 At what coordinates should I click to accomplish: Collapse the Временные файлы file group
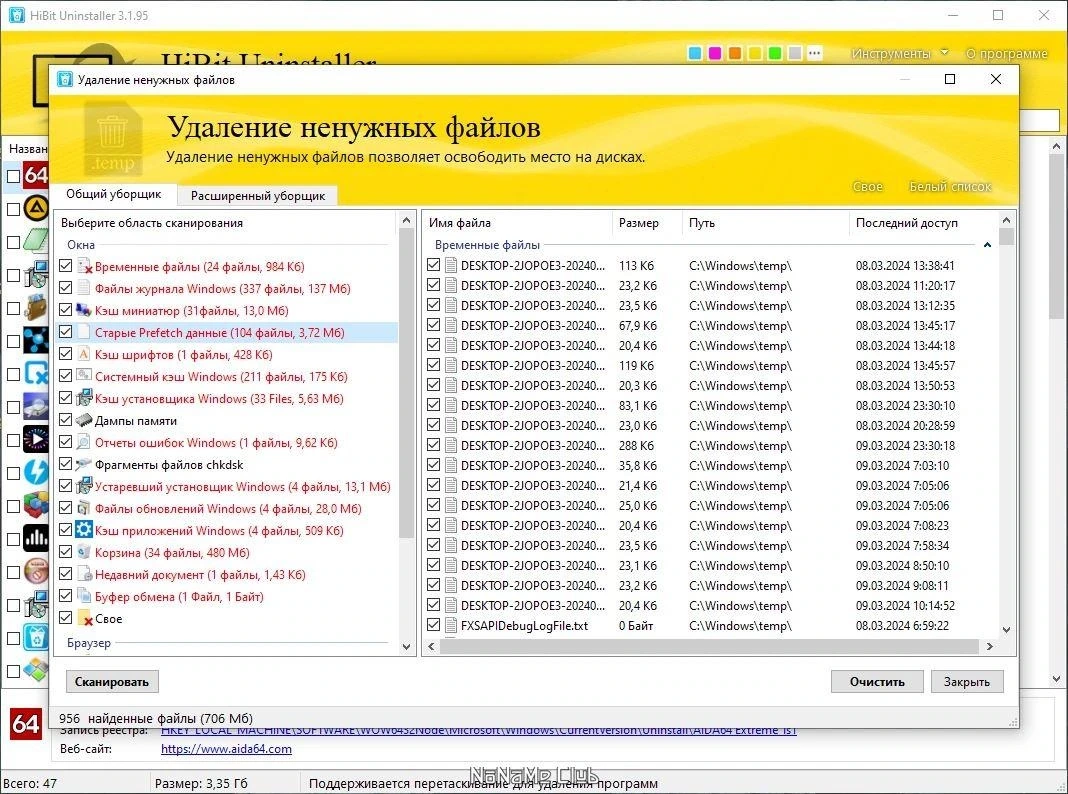coord(987,244)
